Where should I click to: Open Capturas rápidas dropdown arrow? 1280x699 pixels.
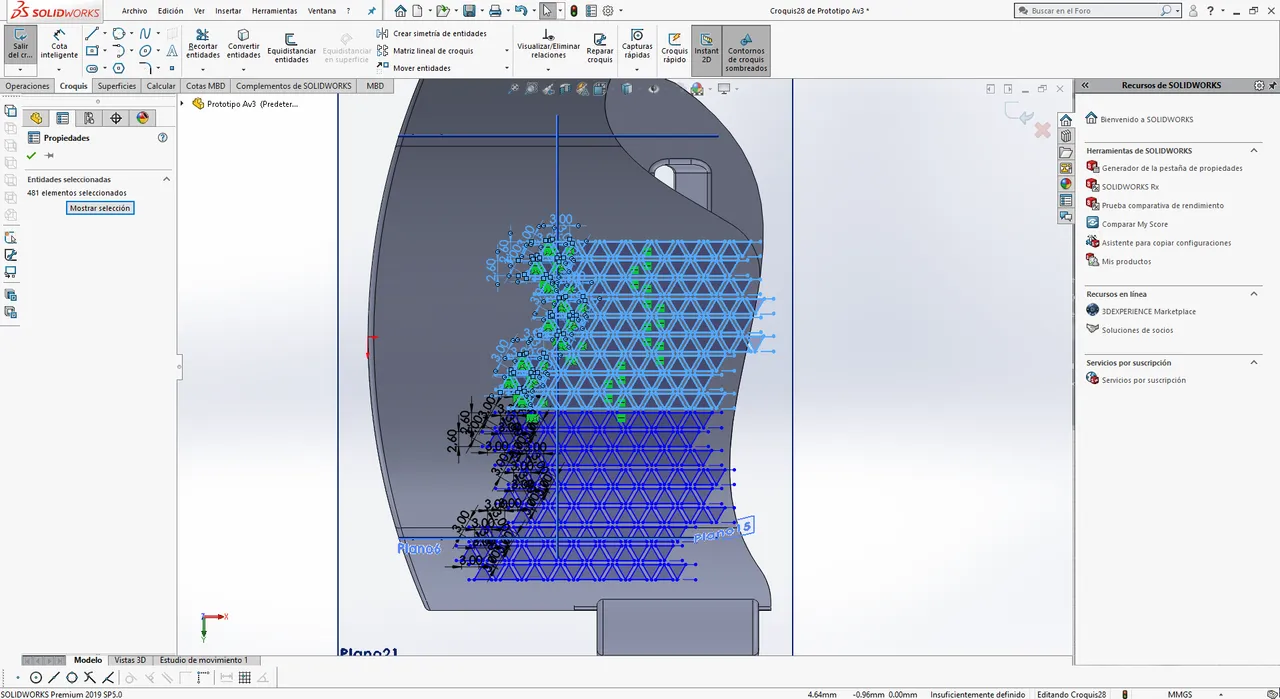click(637, 68)
